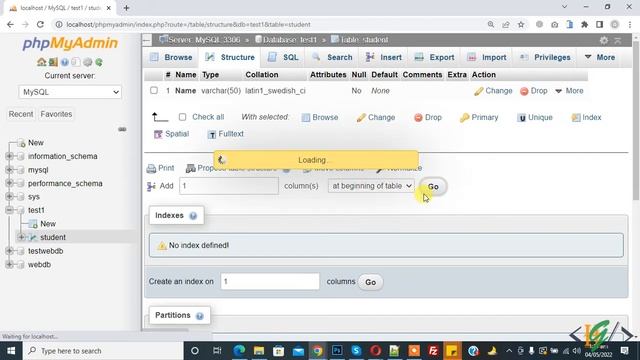Click the green reload navigation icon
Image resolution: width=640 pixels, height=360 pixels.
pyautogui.click(x=99, y=62)
